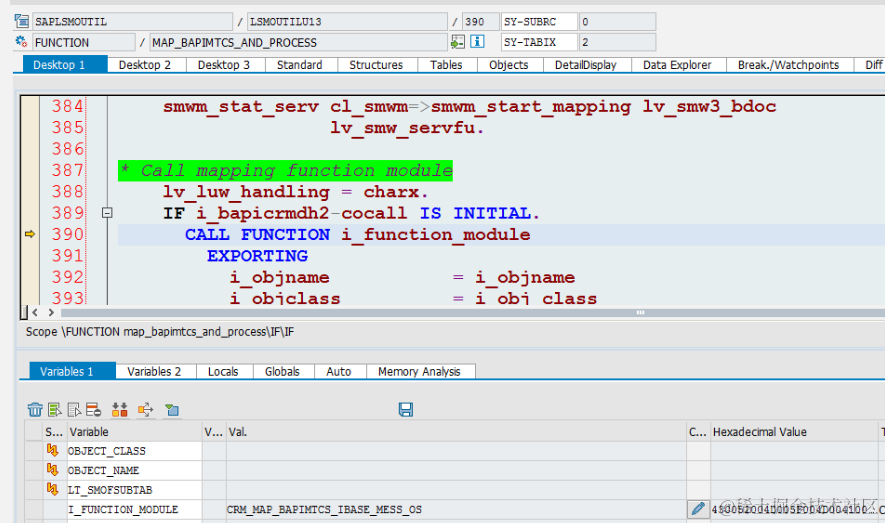The image size is (885, 523).
Task: Click the row selector of the OBJECT_CLASS row
Action: click(x=34, y=451)
